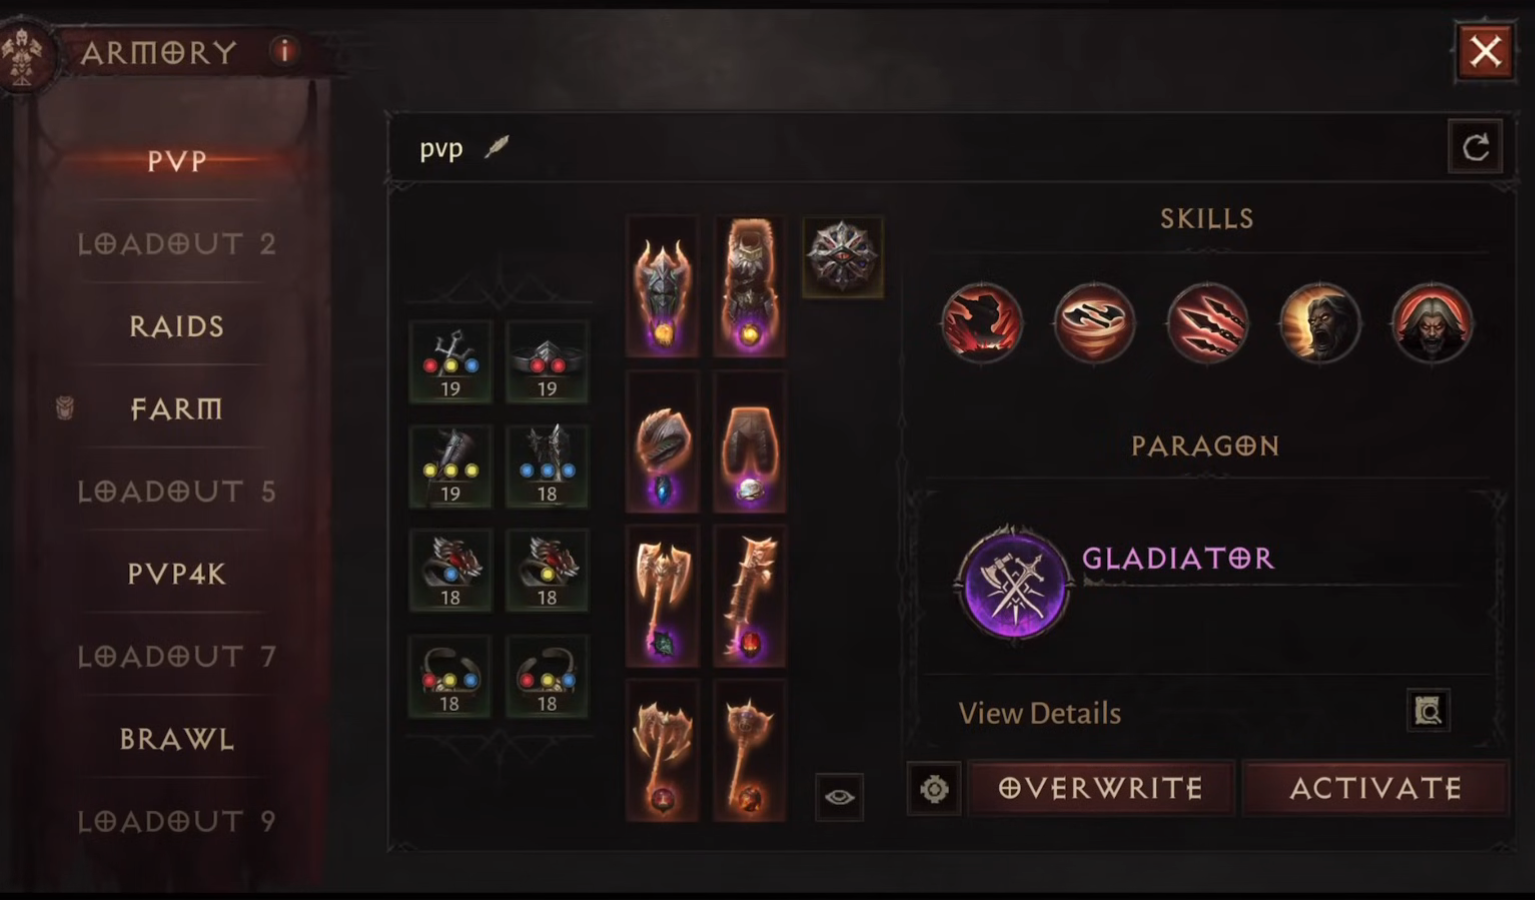
Task: Select the helmet equipment slot
Action: point(662,287)
